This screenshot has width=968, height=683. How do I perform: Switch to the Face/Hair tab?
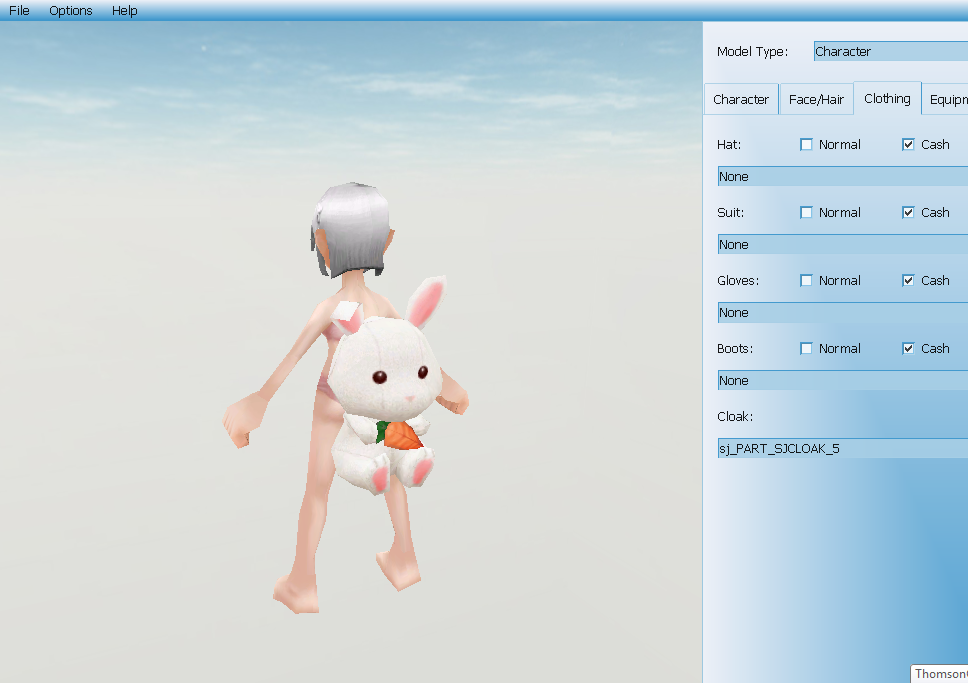[816, 100]
